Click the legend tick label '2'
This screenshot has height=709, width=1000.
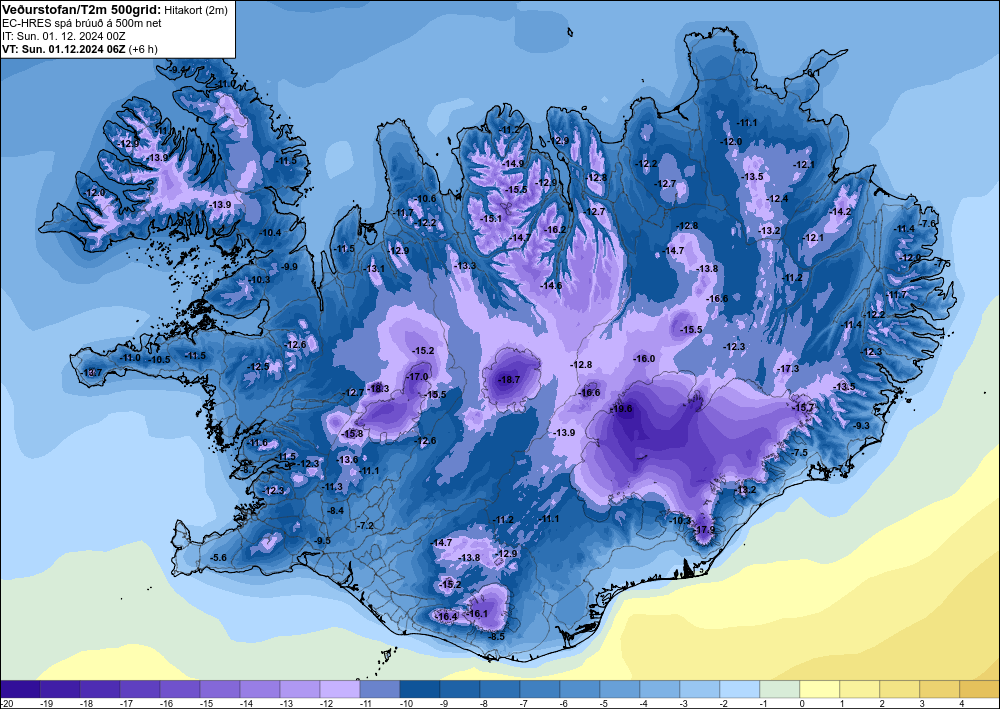click(x=882, y=703)
